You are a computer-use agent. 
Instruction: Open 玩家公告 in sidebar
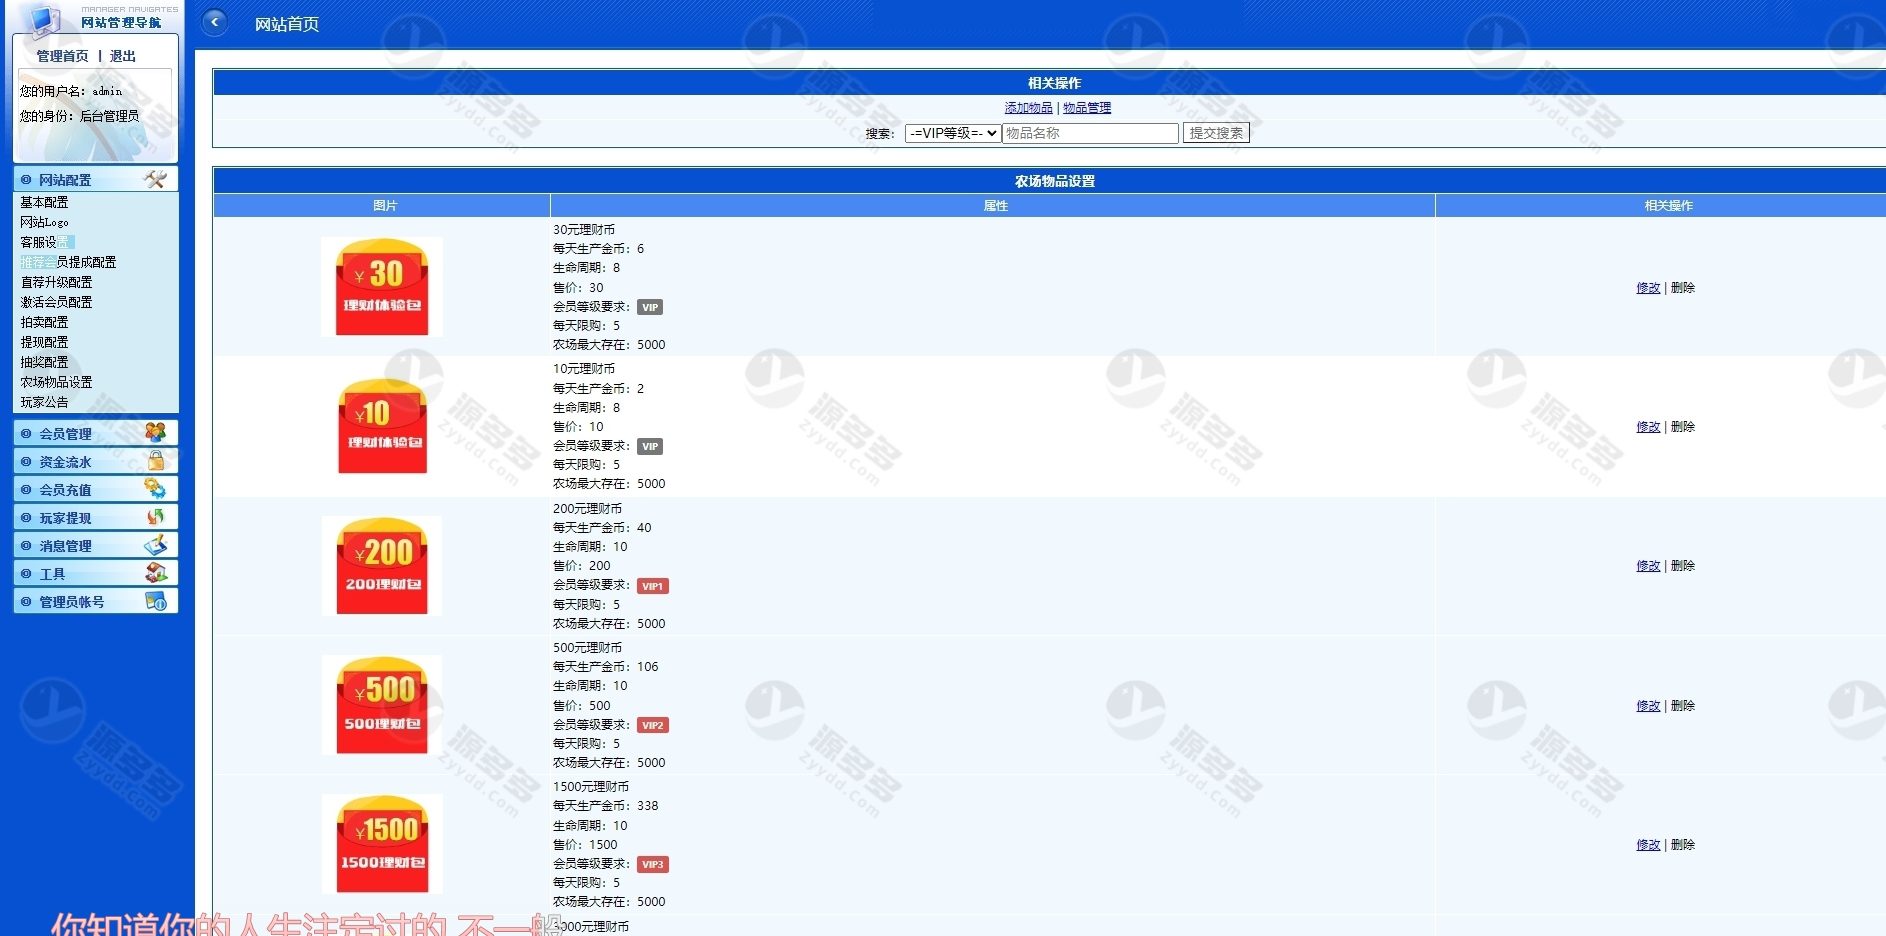[x=44, y=402]
